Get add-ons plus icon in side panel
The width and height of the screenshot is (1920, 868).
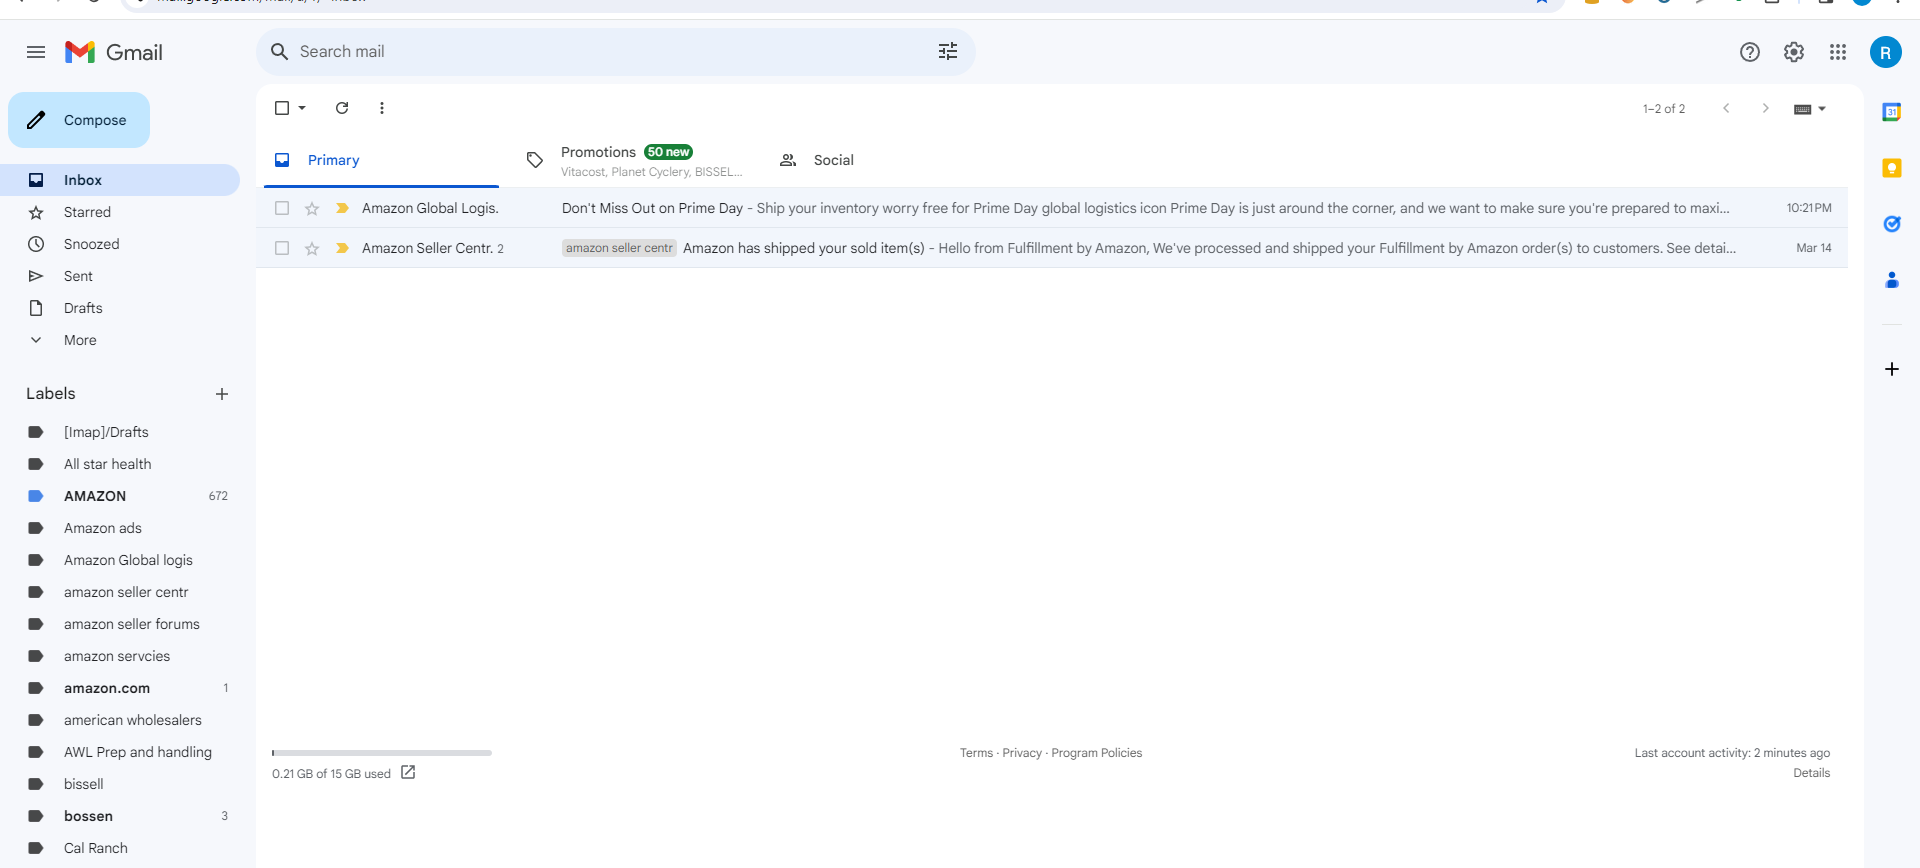click(x=1892, y=369)
